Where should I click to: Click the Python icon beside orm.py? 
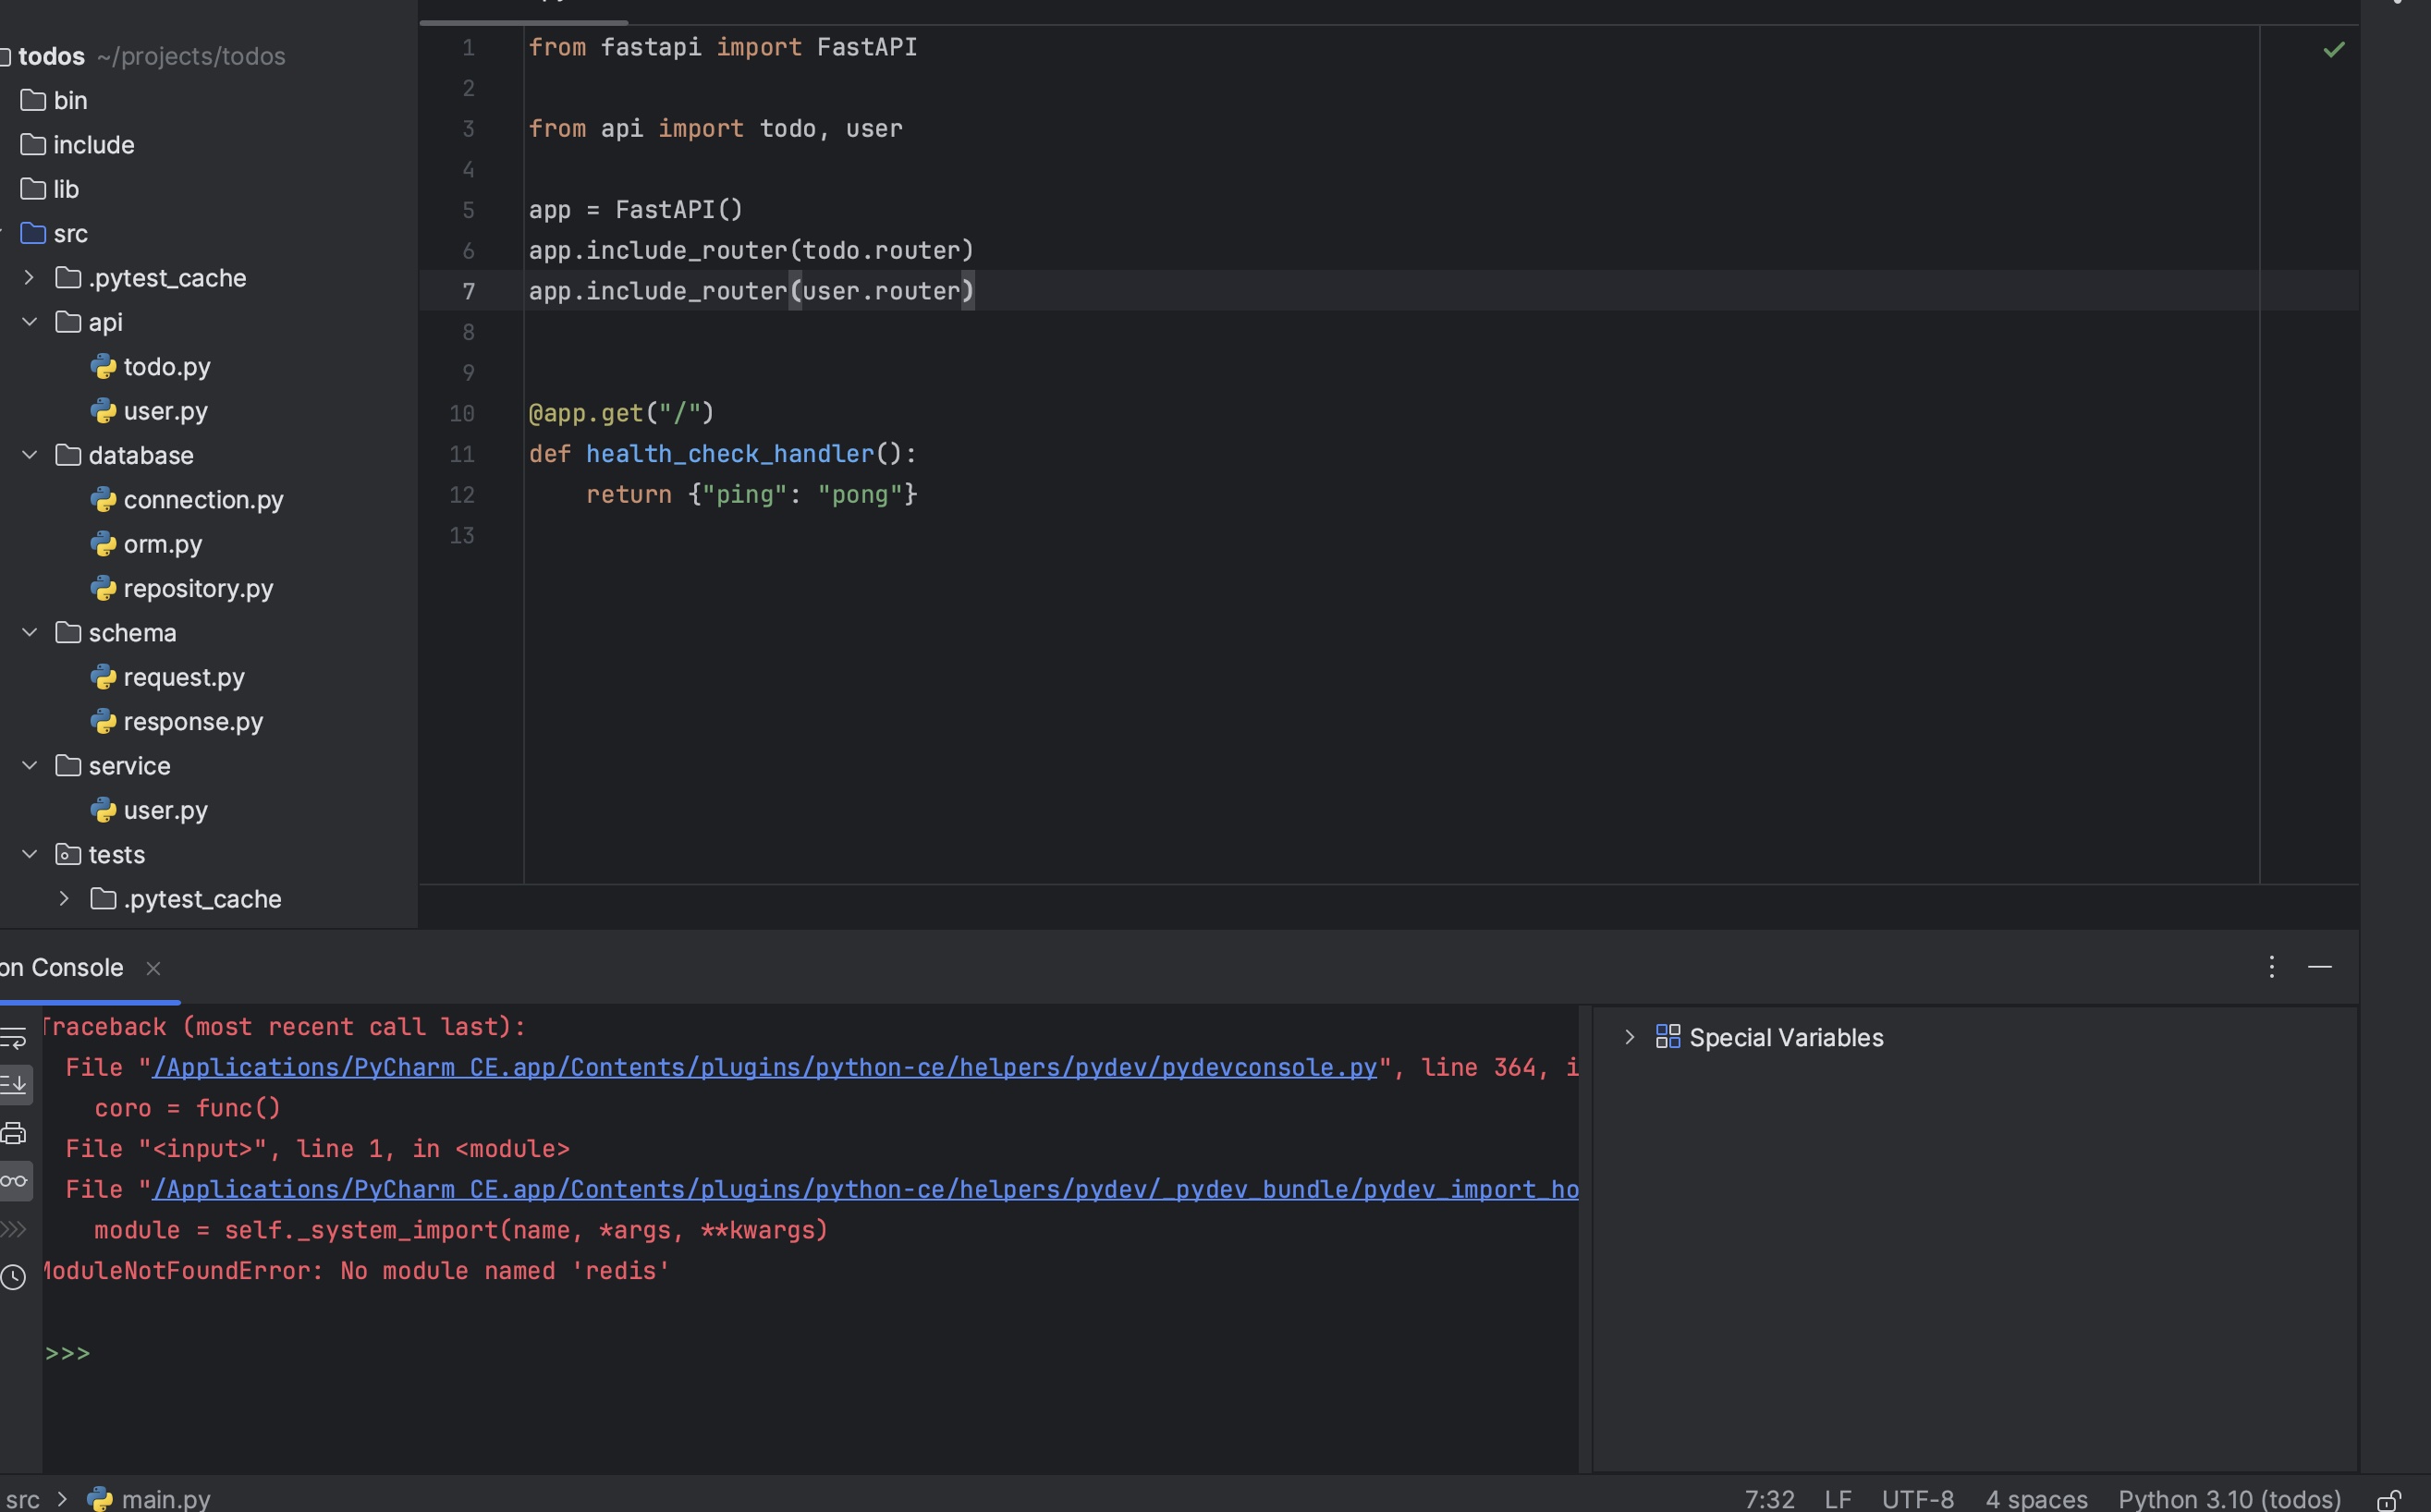pos(103,544)
